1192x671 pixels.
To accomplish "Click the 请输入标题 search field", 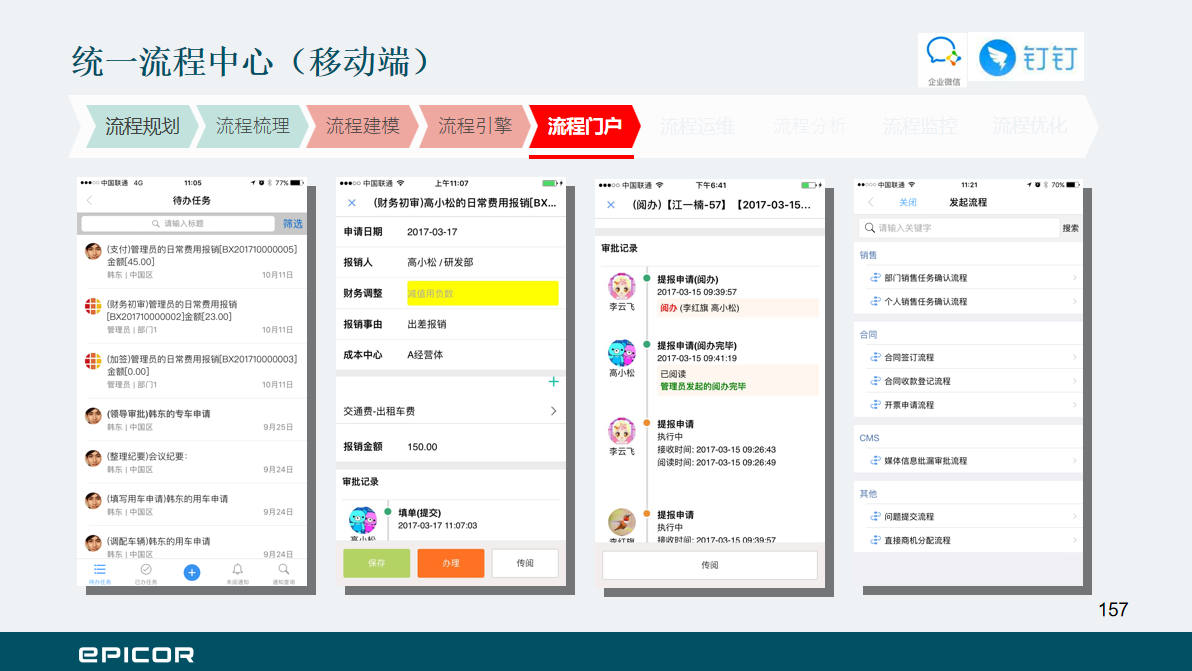I will (178, 223).
